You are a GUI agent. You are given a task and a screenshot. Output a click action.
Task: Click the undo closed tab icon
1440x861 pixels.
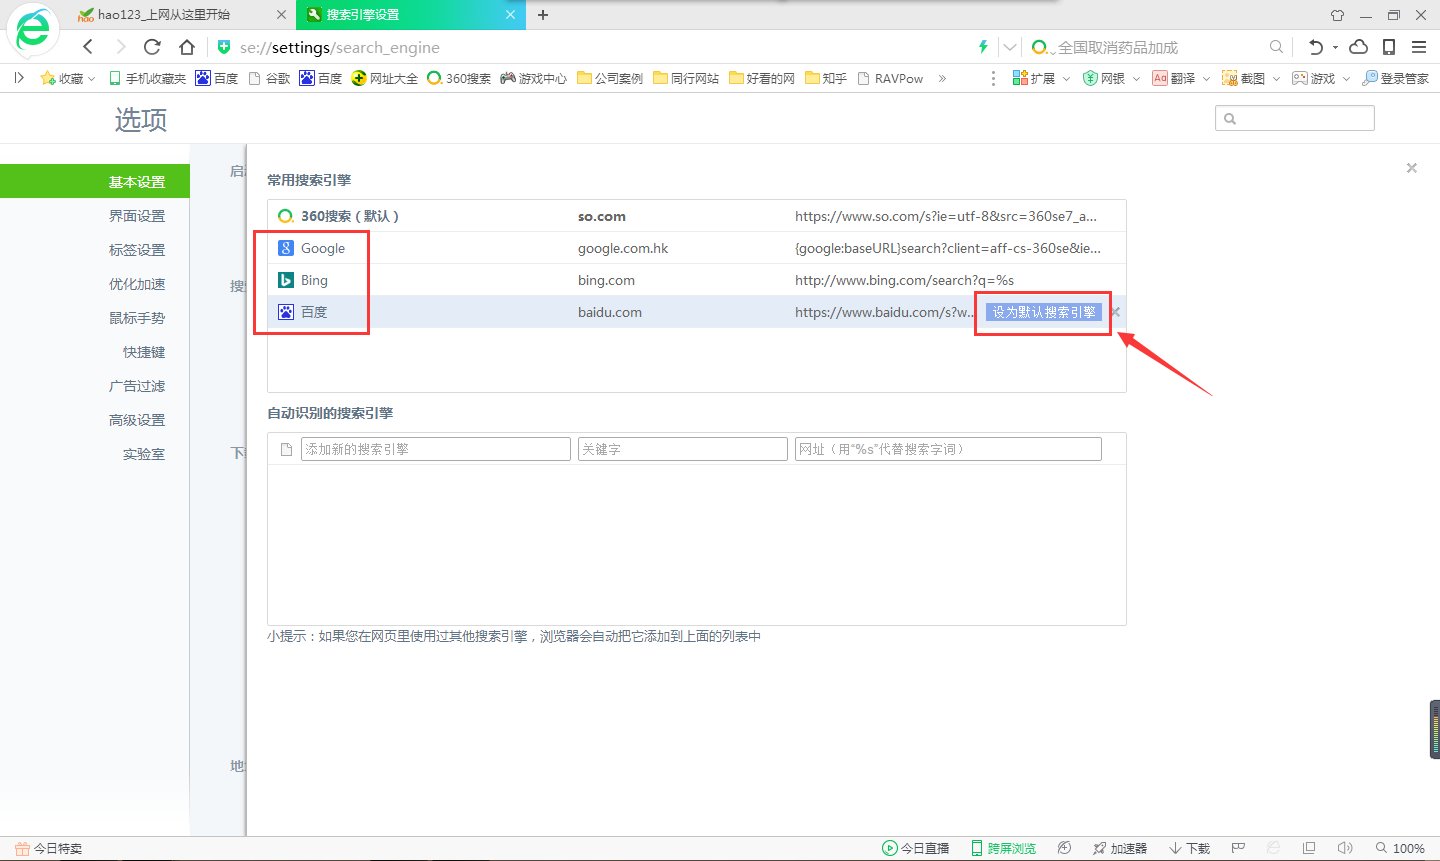[x=1315, y=47]
